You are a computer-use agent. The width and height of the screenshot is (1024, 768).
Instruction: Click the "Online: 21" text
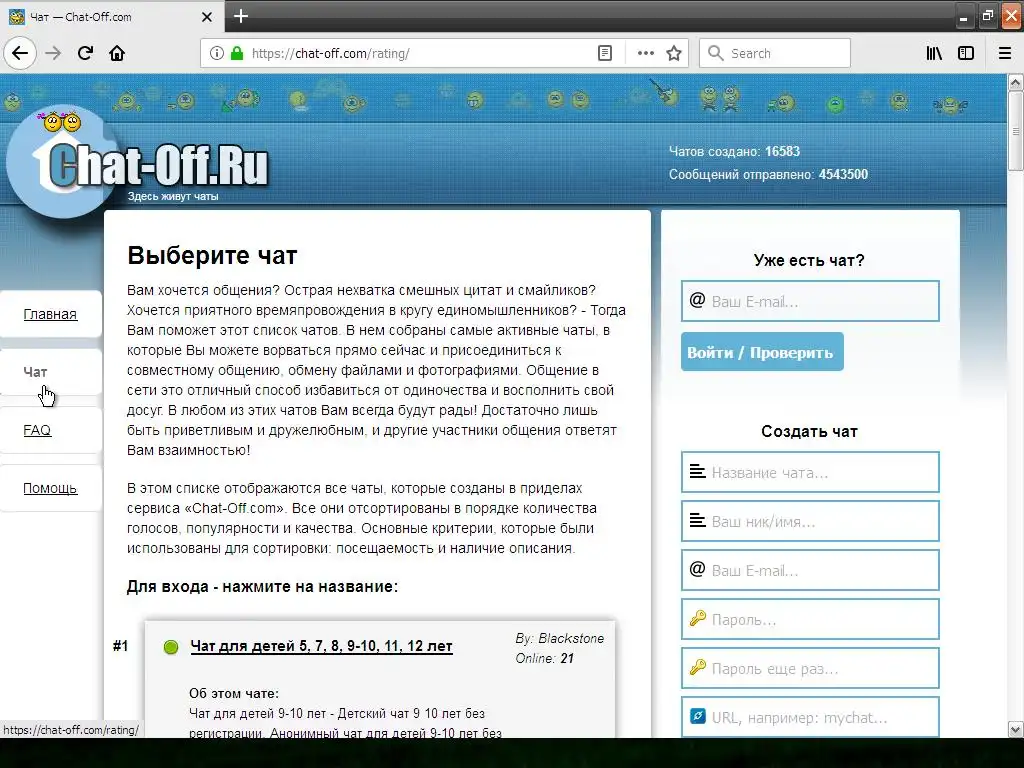(x=545, y=658)
